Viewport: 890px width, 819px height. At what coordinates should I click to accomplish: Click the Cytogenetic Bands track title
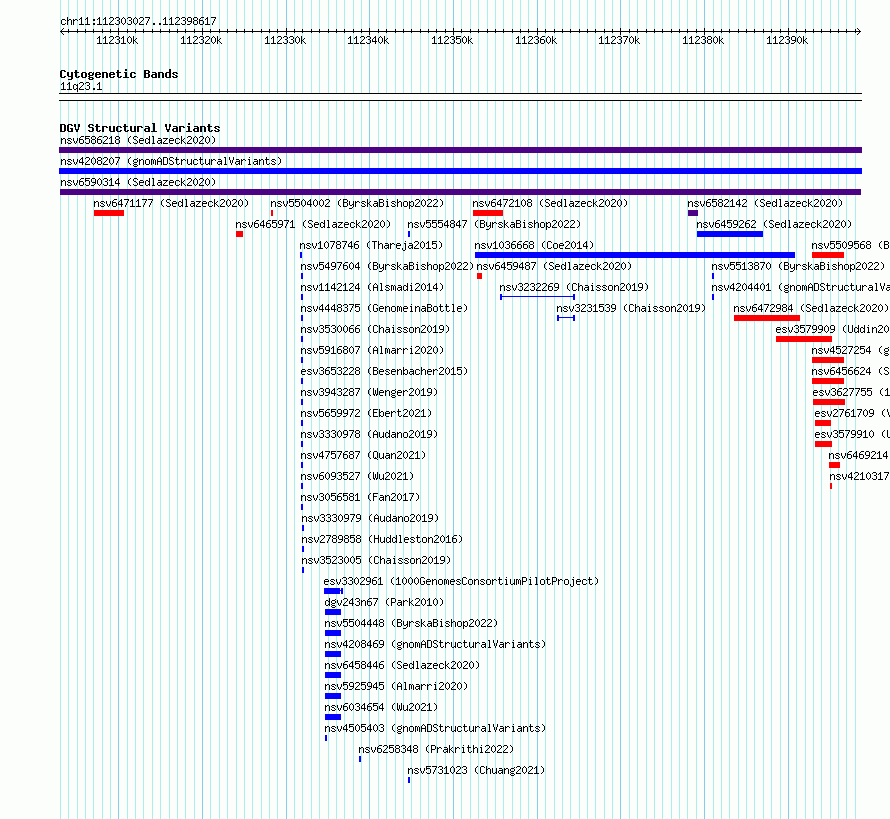point(119,74)
